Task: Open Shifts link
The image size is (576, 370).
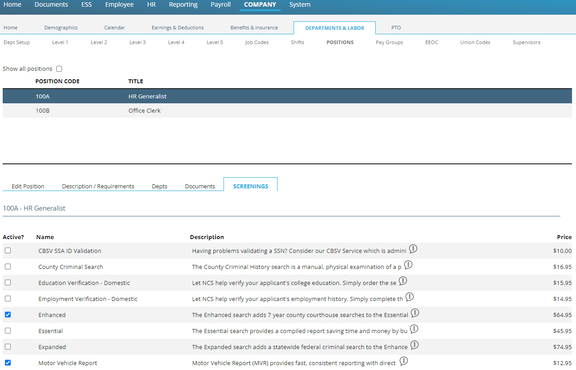Action: click(297, 42)
